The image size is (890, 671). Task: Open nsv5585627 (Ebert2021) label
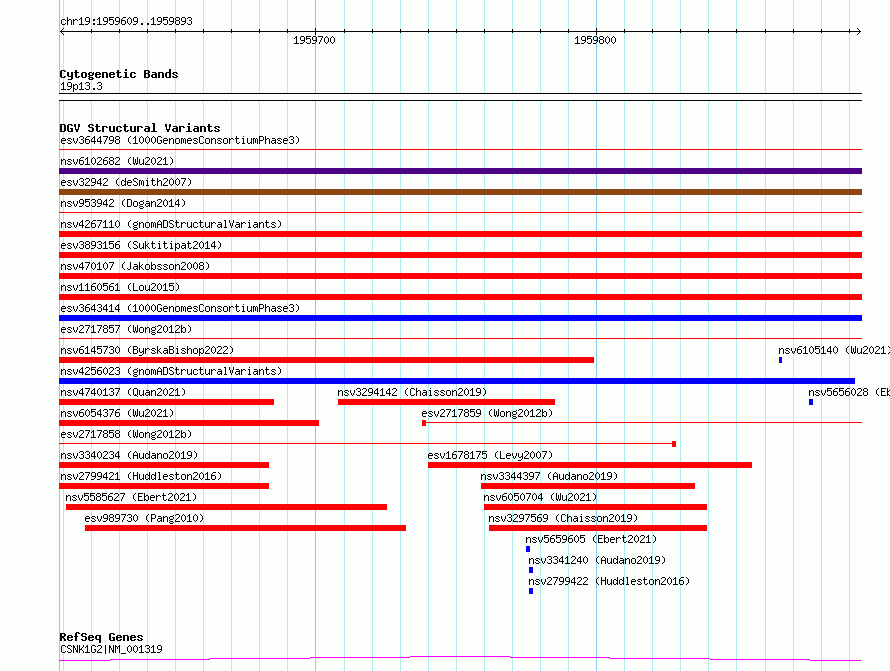131,497
